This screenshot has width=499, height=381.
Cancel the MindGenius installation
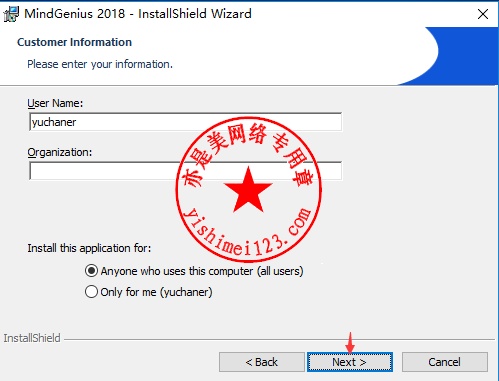pos(445,362)
